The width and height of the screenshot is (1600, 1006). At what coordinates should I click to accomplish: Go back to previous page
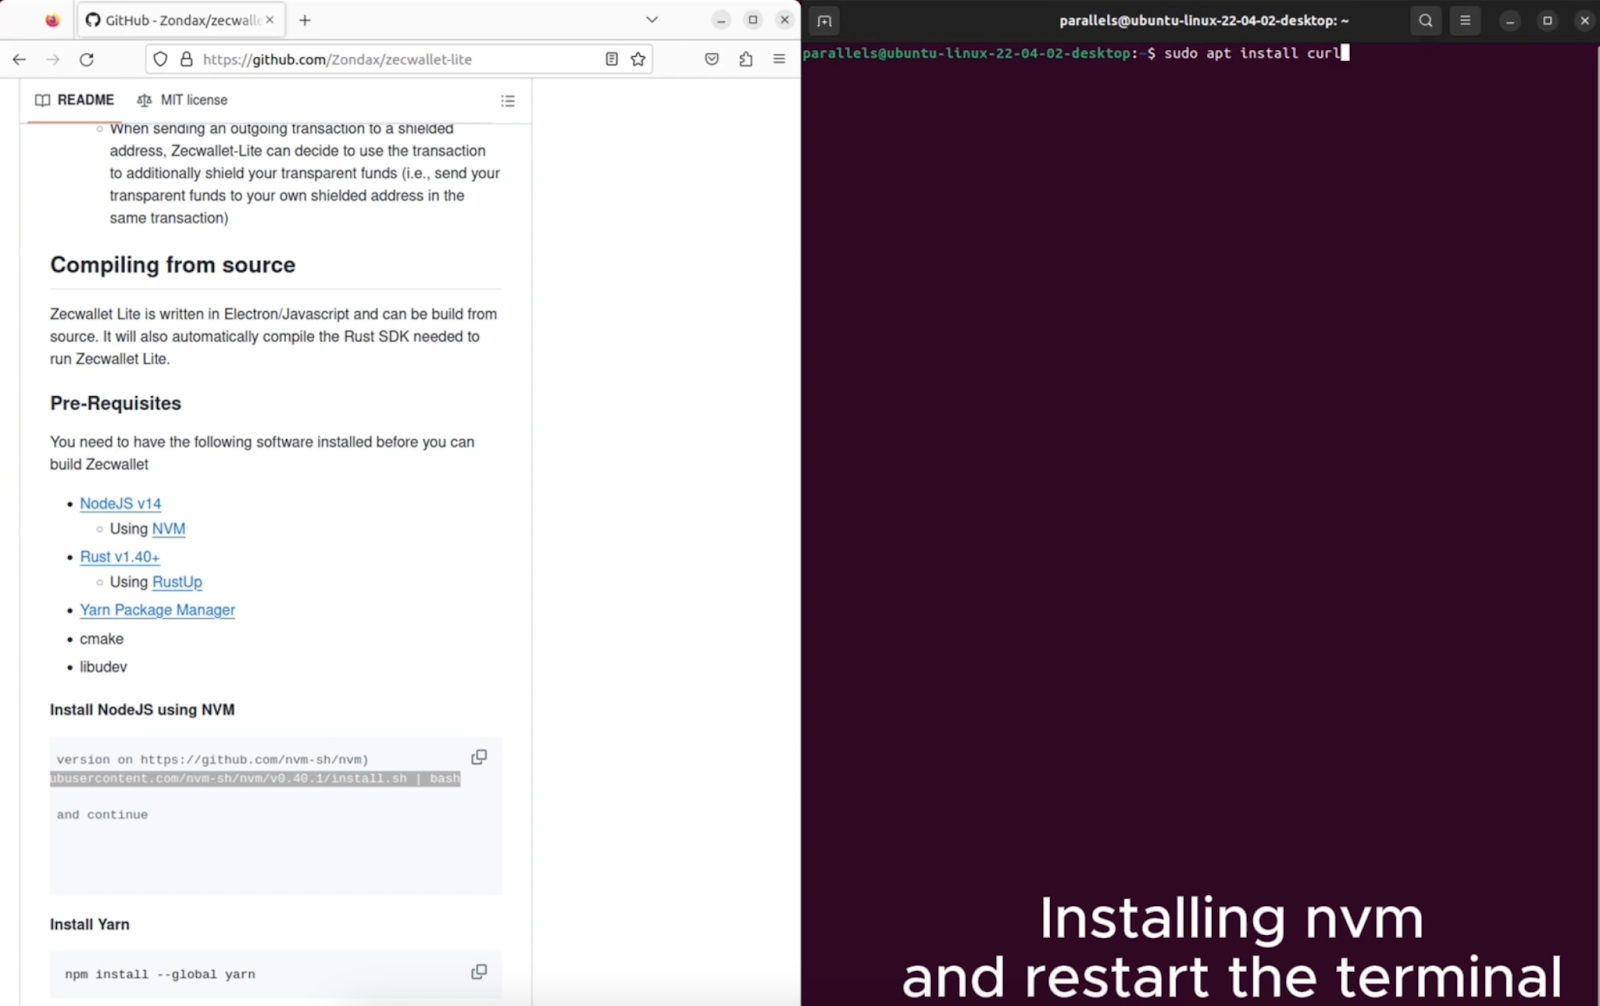[19, 59]
